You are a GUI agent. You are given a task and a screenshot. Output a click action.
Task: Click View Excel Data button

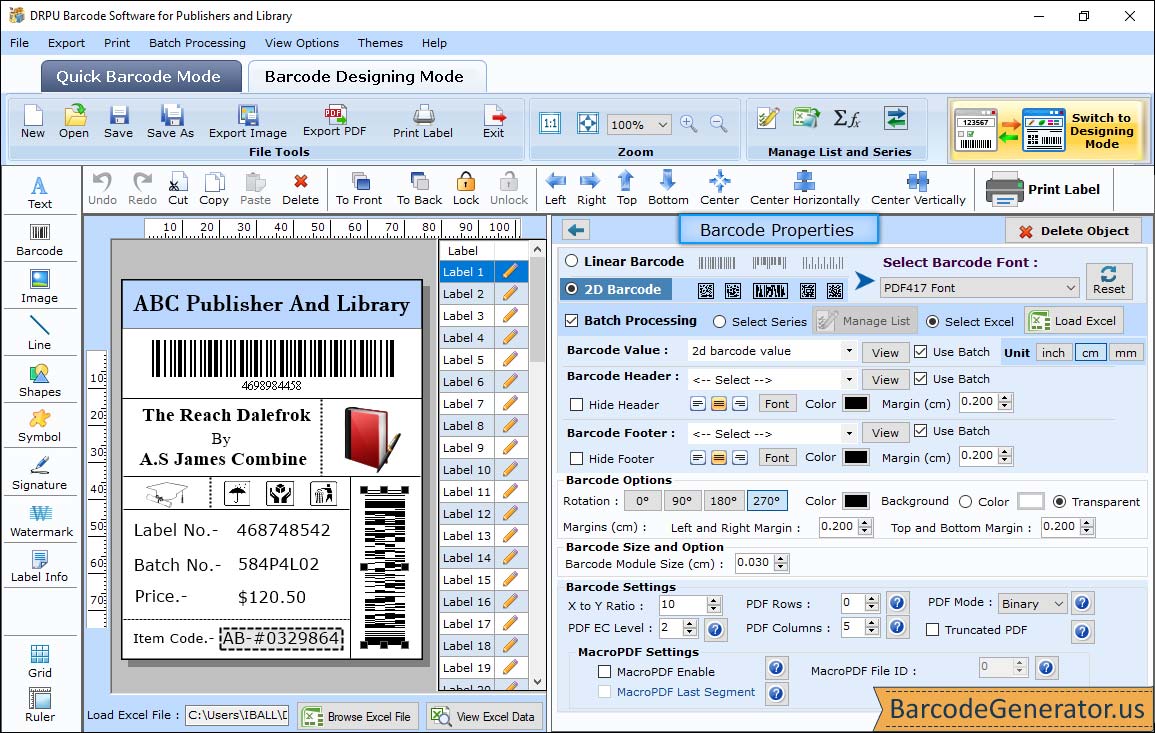click(x=483, y=716)
